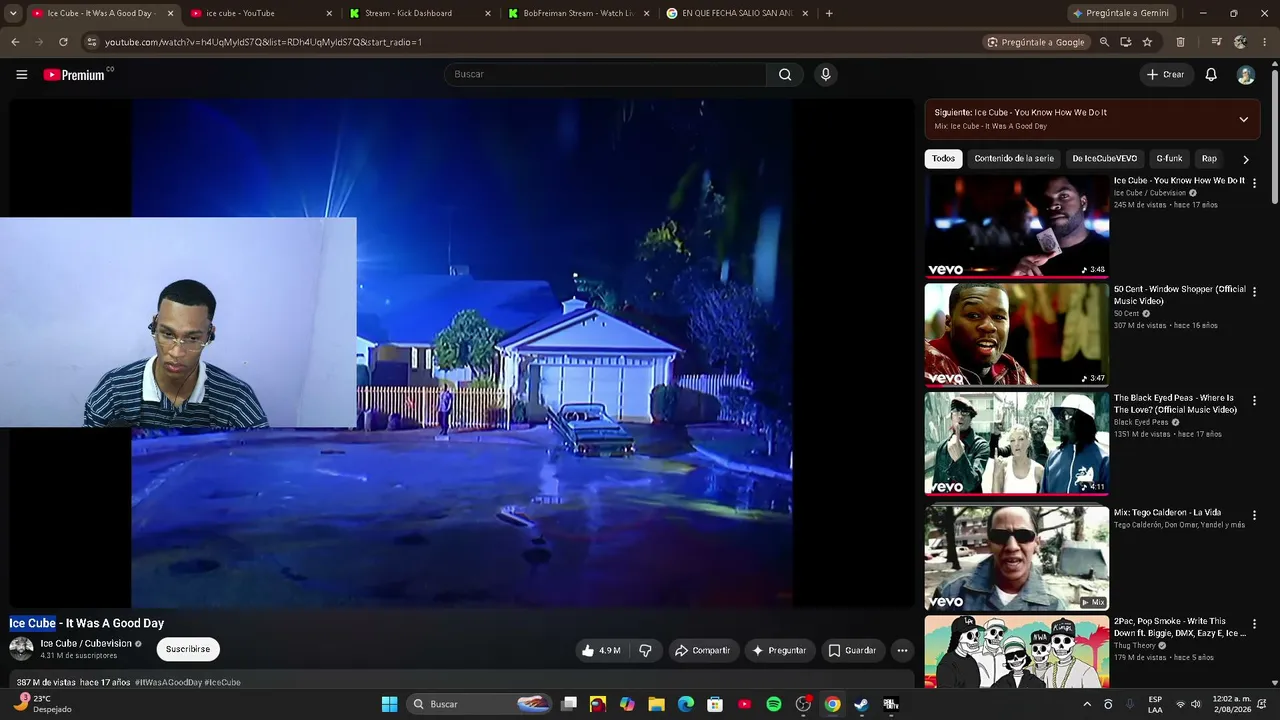
Task: Click the Guardar save button
Action: 852,650
